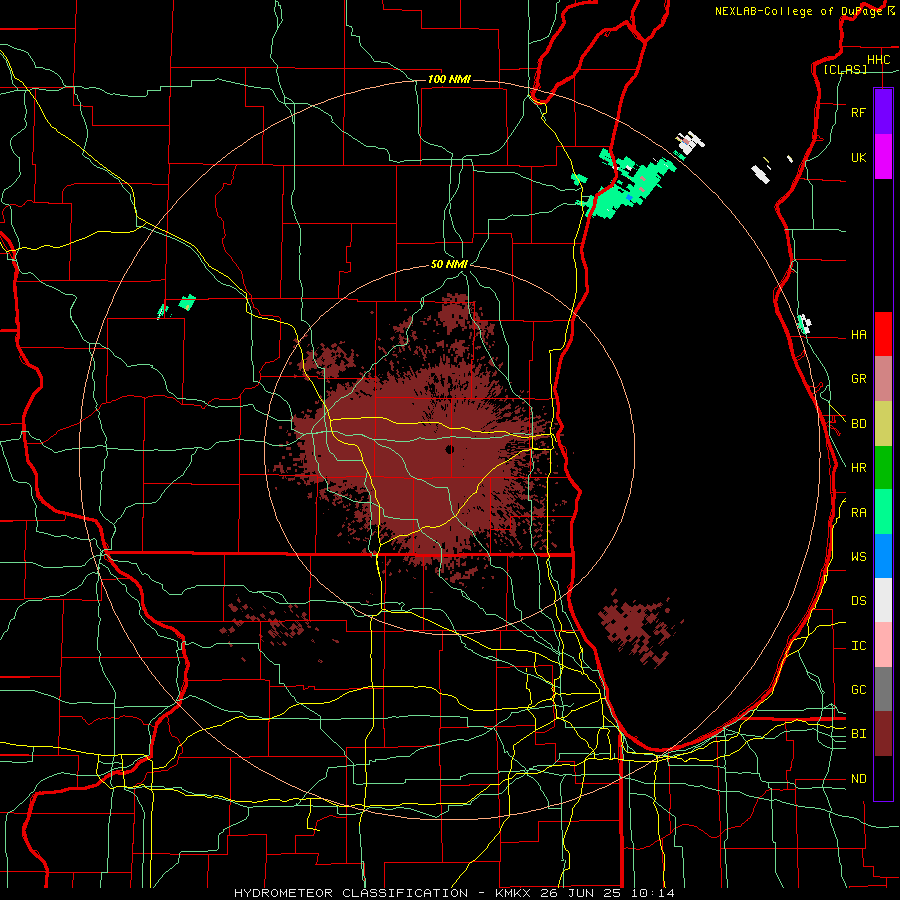Click the BI brown legend swatch

883,734
